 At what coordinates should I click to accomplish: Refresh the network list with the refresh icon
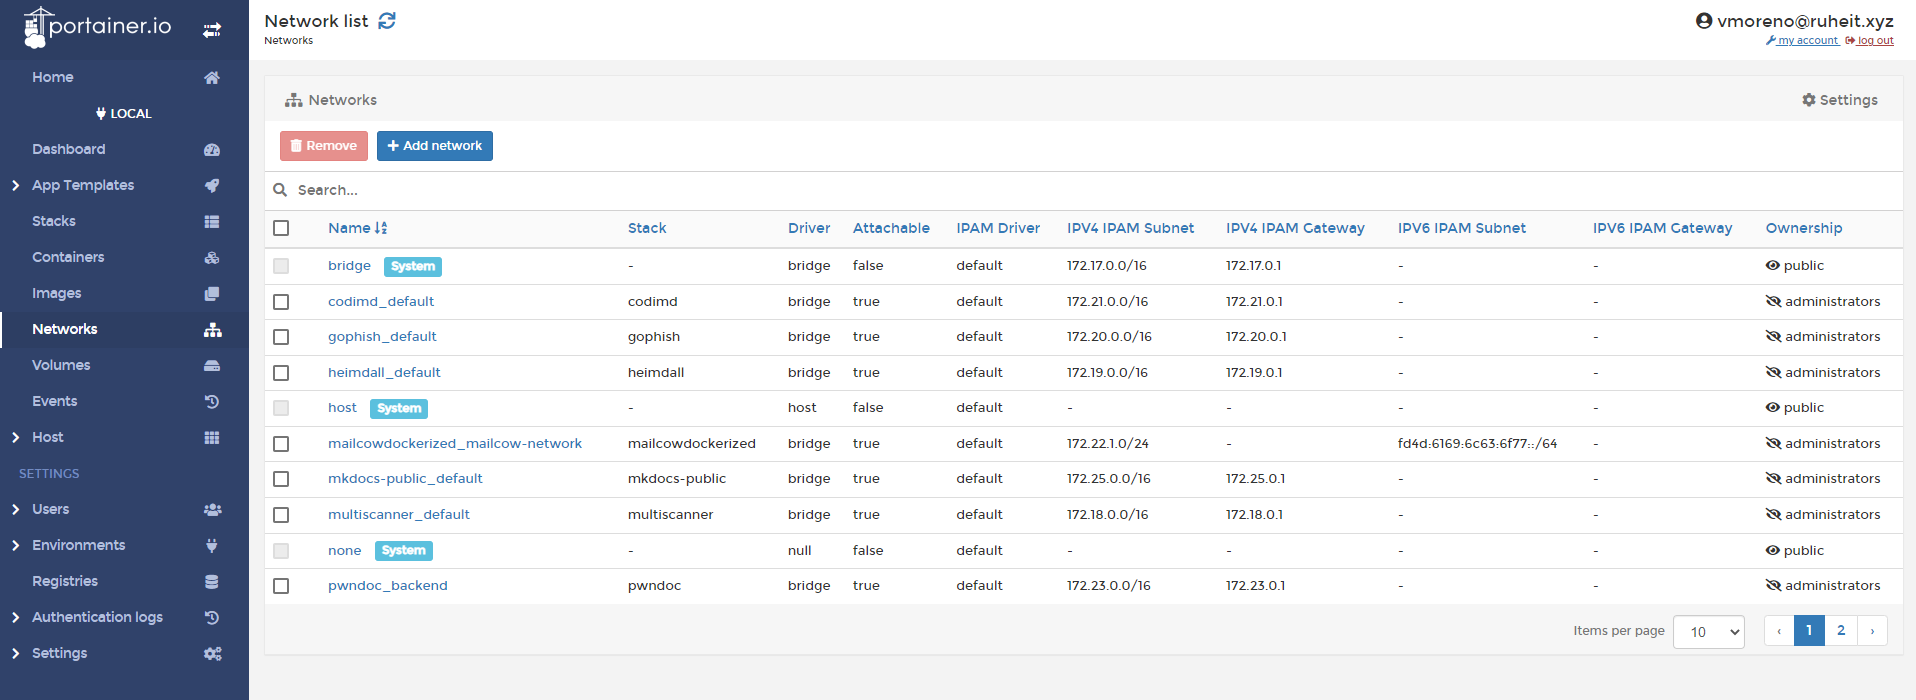coord(387,21)
